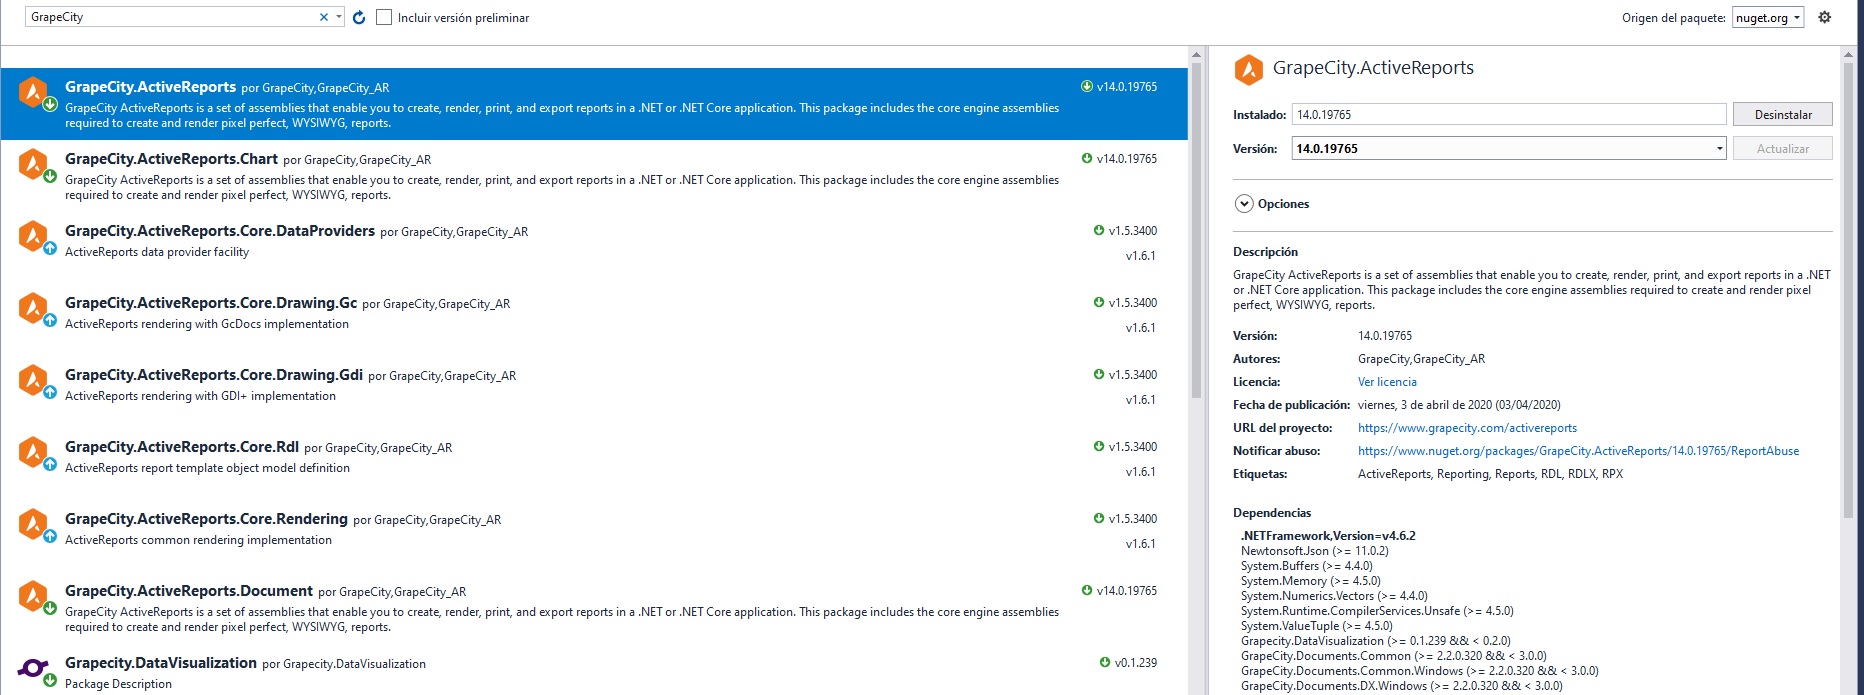Click Grapecity.DataVisualization package logo
Image resolution: width=1864 pixels, height=695 pixels.
33,668
